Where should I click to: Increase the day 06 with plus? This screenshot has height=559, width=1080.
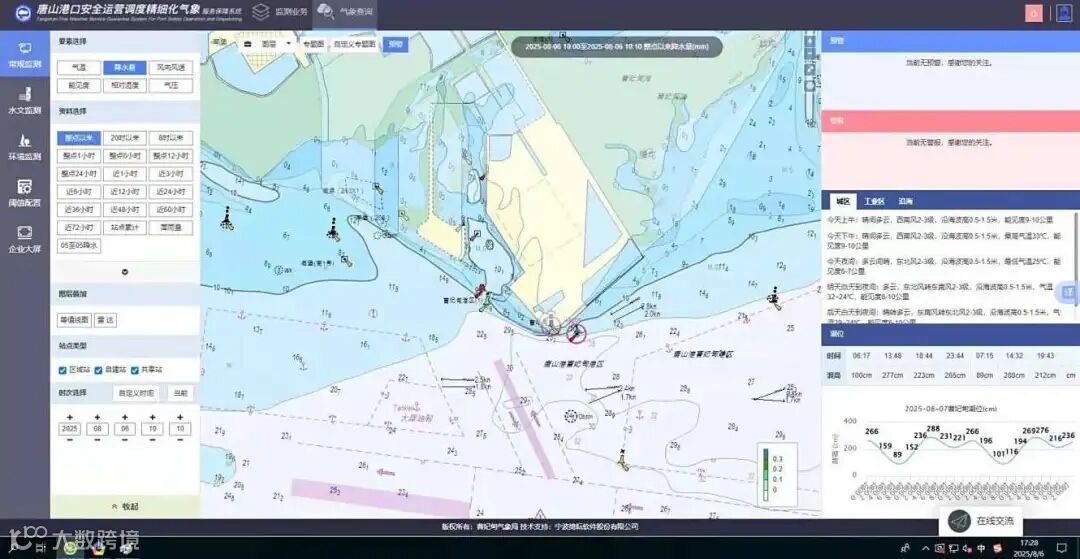(125, 417)
